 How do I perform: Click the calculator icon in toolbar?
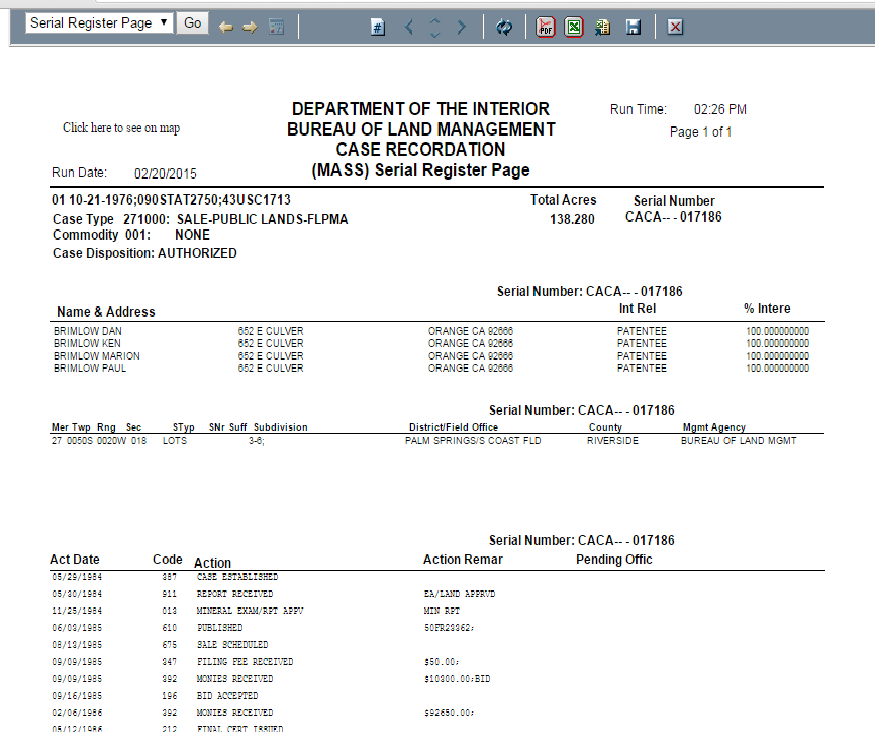(x=277, y=27)
